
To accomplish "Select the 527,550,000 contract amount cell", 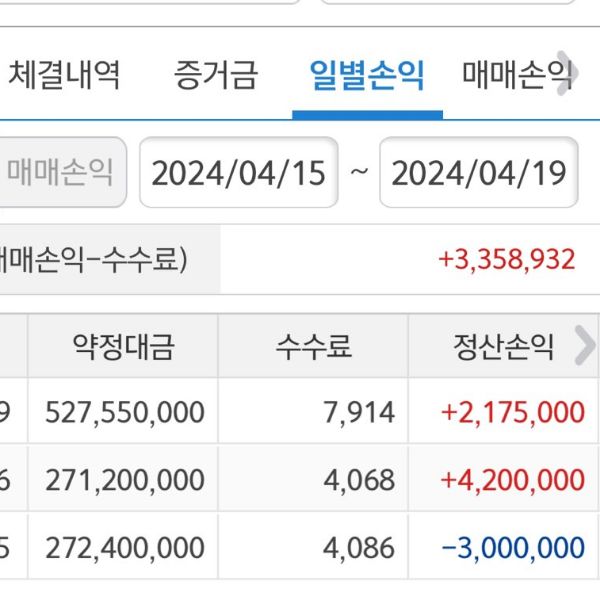I will (125, 411).
